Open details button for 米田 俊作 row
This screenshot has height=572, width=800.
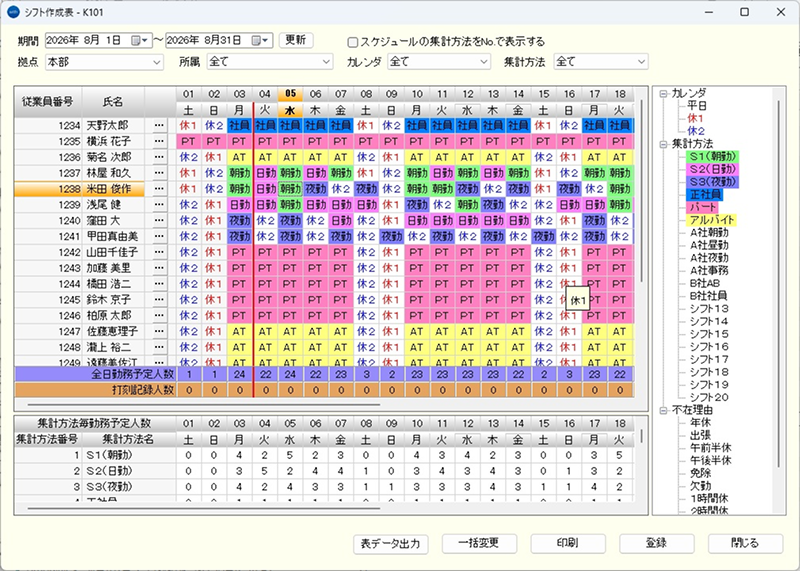click(160, 189)
